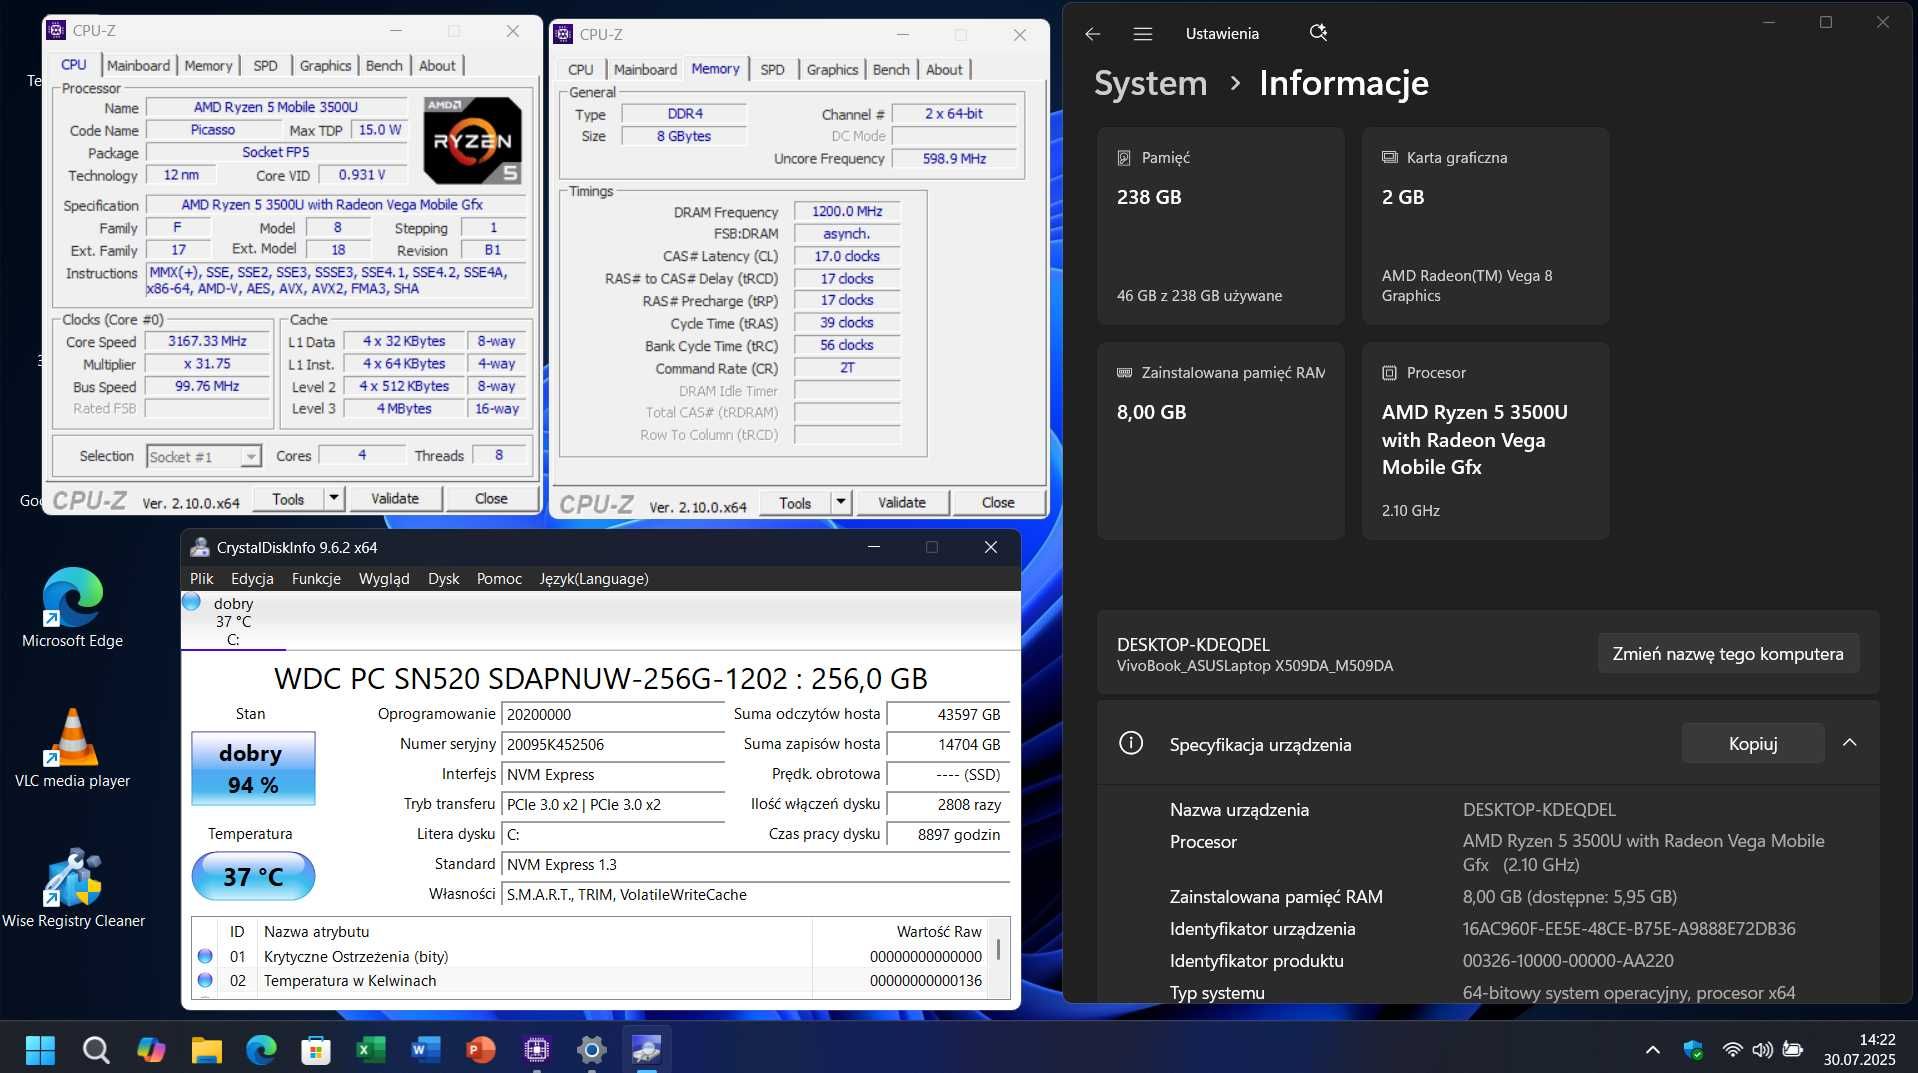Open About tab in left CPU-Z
The width and height of the screenshot is (1918, 1073).
click(437, 65)
